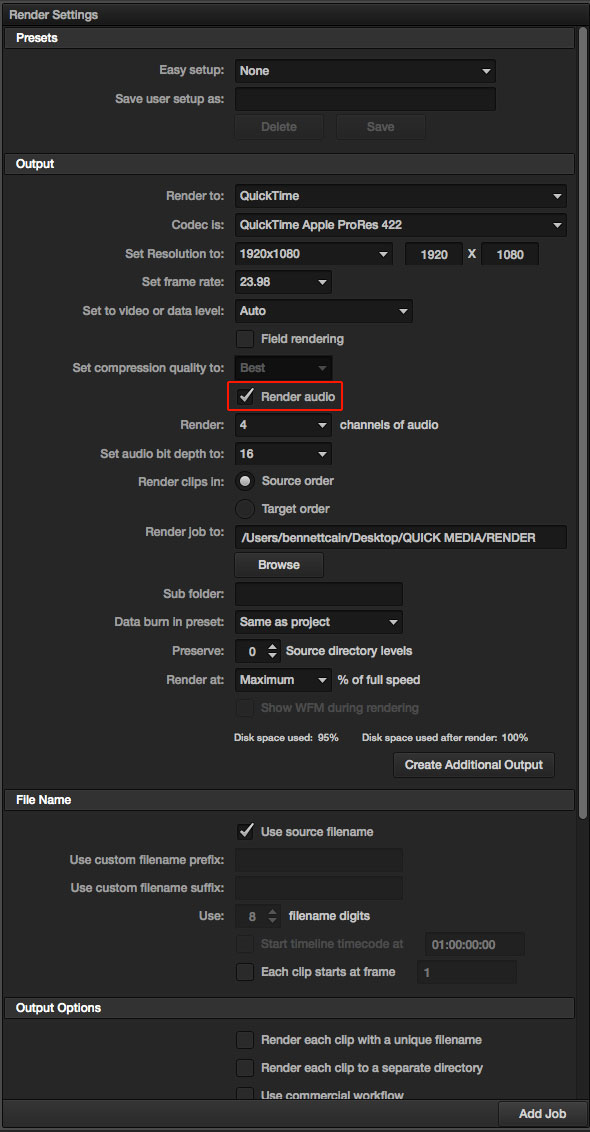
Task: Click the Render job to path field
Action: (400, 537)
